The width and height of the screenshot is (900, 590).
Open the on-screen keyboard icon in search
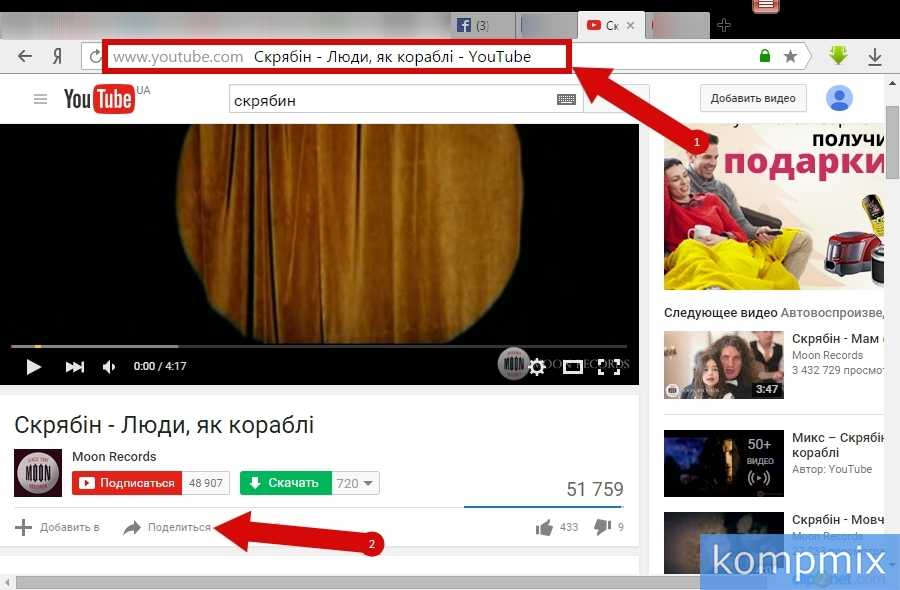coord(567,100)
